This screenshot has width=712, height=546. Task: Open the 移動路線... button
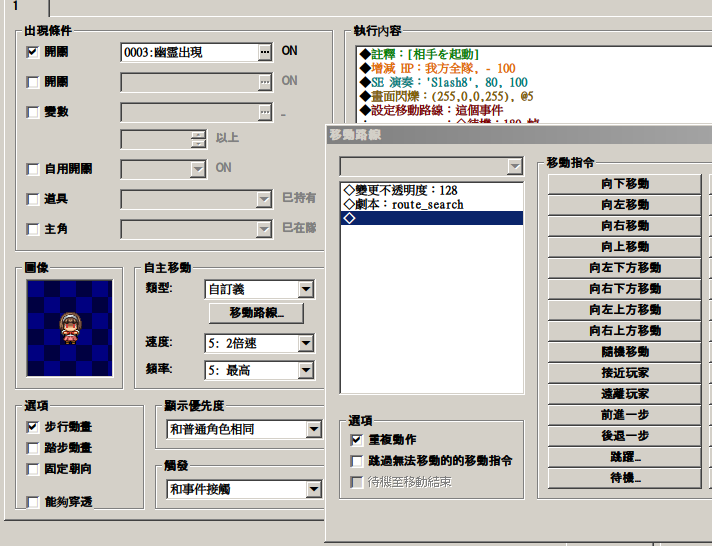256,313
